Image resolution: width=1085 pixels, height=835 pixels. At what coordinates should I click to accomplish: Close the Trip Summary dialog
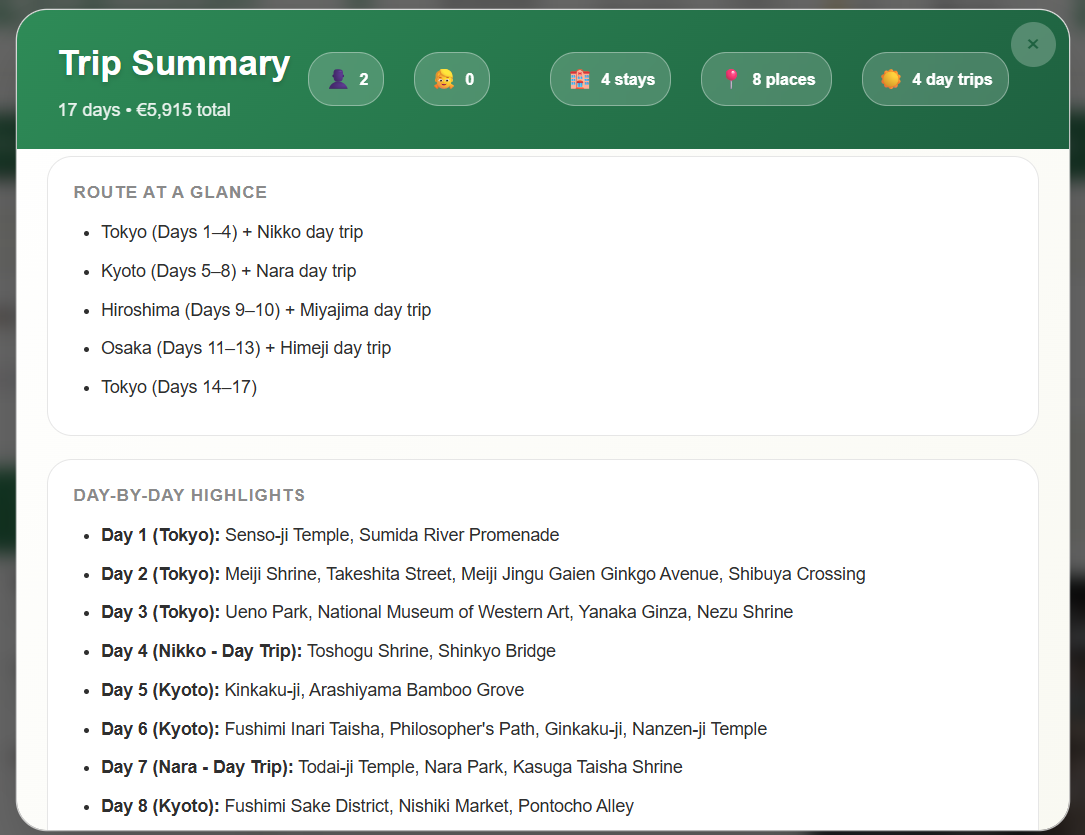click(x=1032, y=44)
